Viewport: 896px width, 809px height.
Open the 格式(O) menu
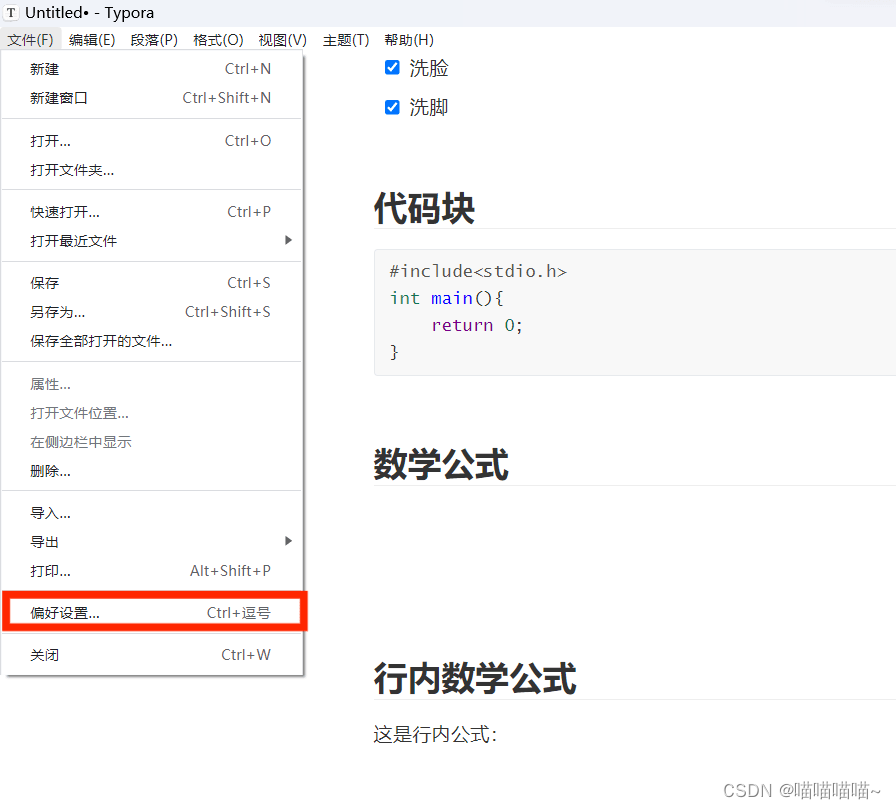pos(218,40)
